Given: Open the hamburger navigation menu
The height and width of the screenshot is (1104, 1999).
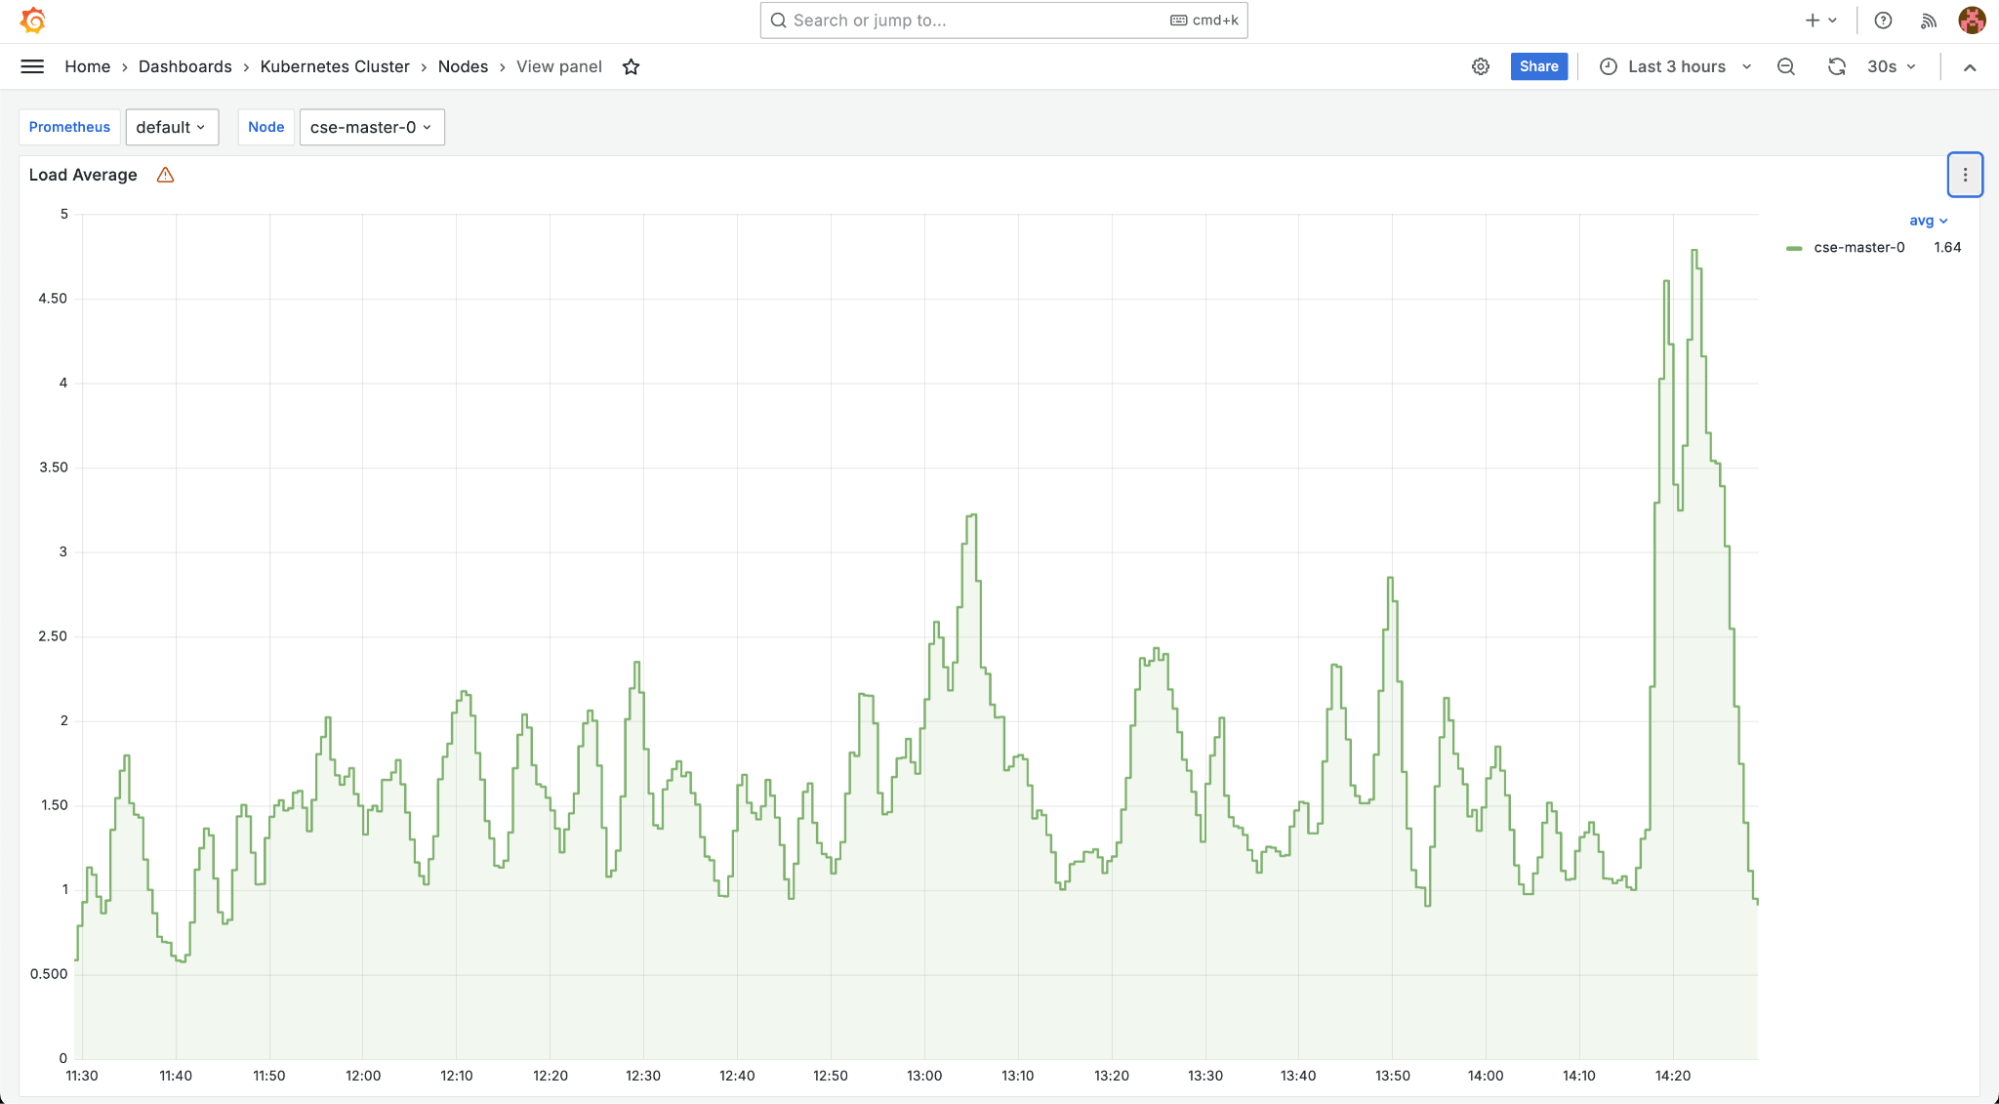Looking at the screenshot, I should click(32, 67).
